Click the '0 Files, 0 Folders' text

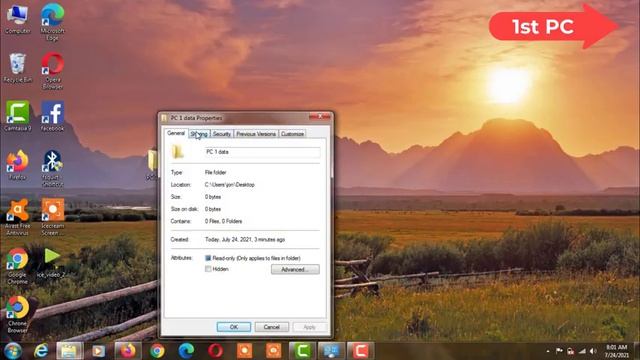coord(223,221)
